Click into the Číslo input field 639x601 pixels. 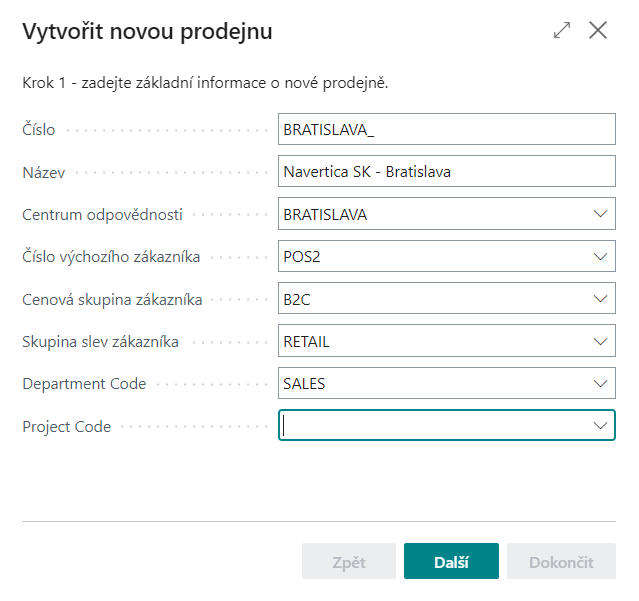click(x=447, y=129)
